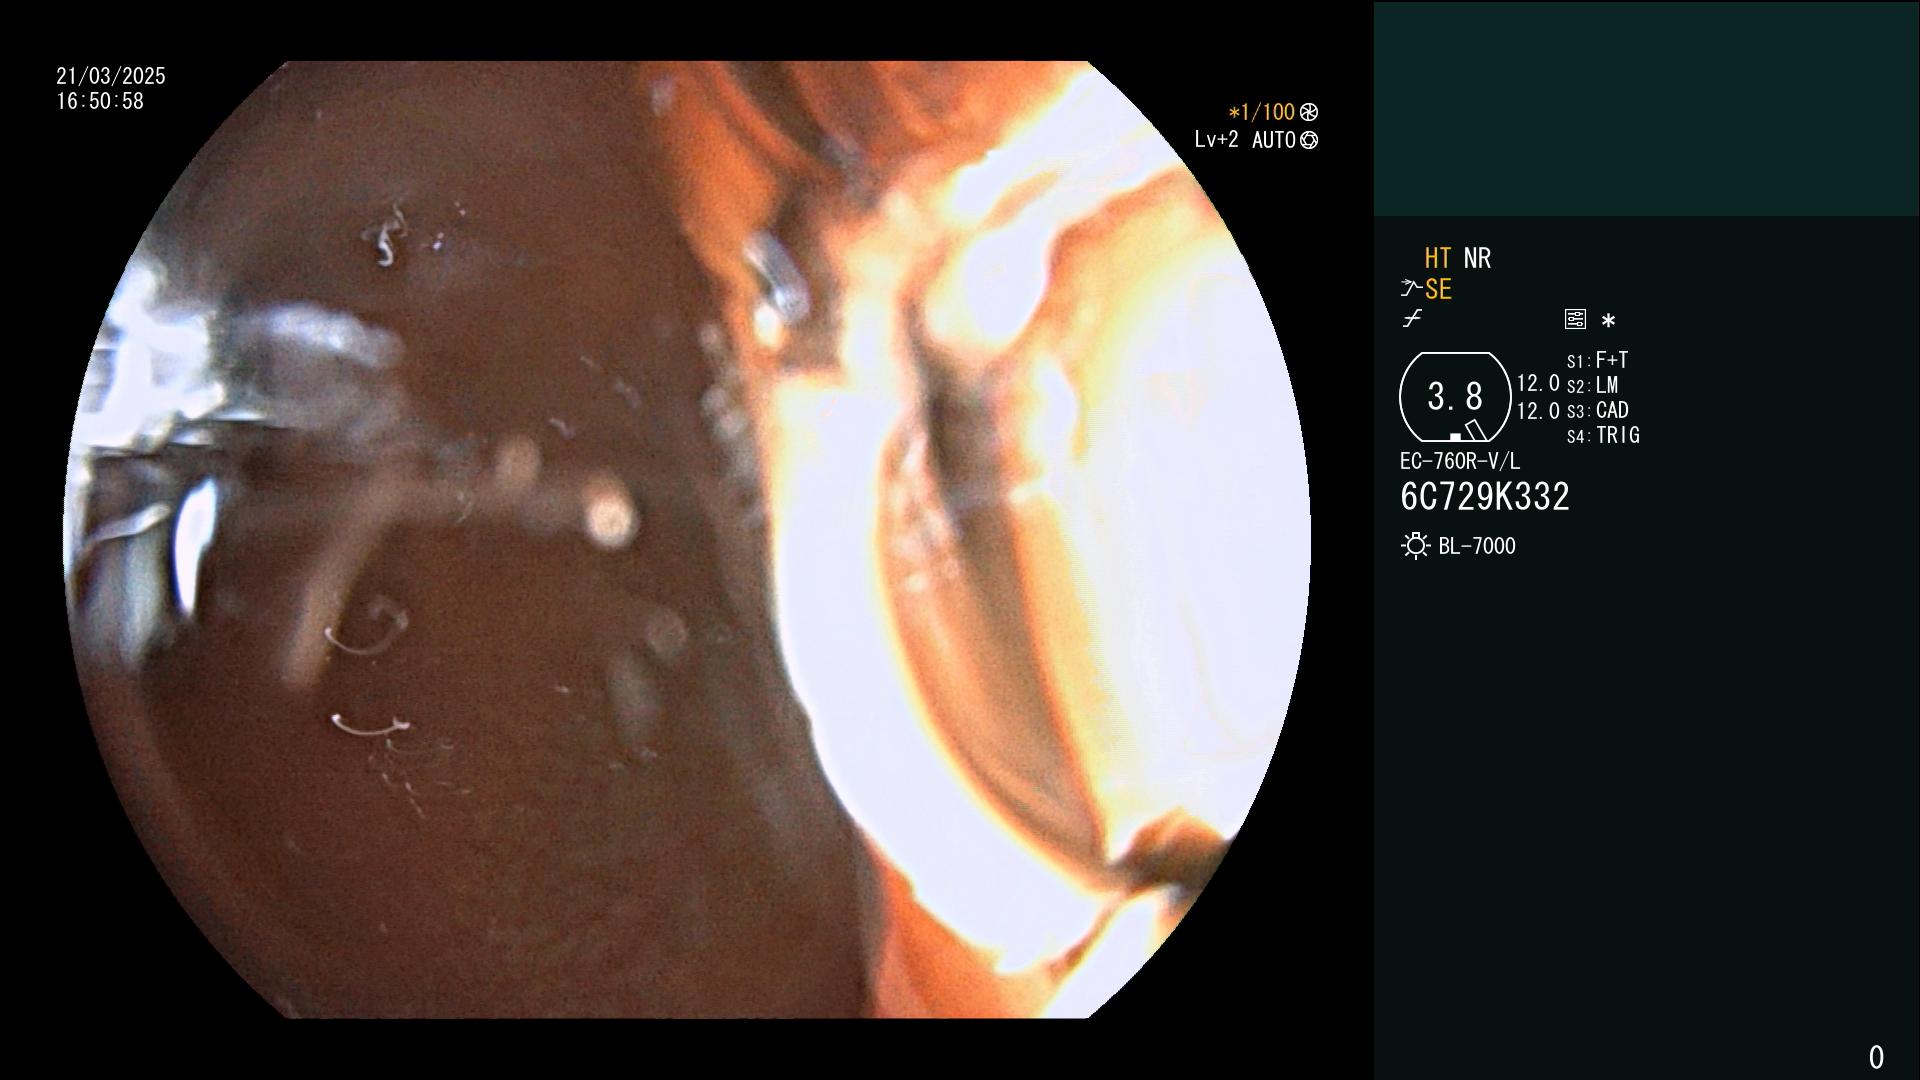Click the counter 0 at bottom right

pyautogui.click(x=1876, y=1057)
